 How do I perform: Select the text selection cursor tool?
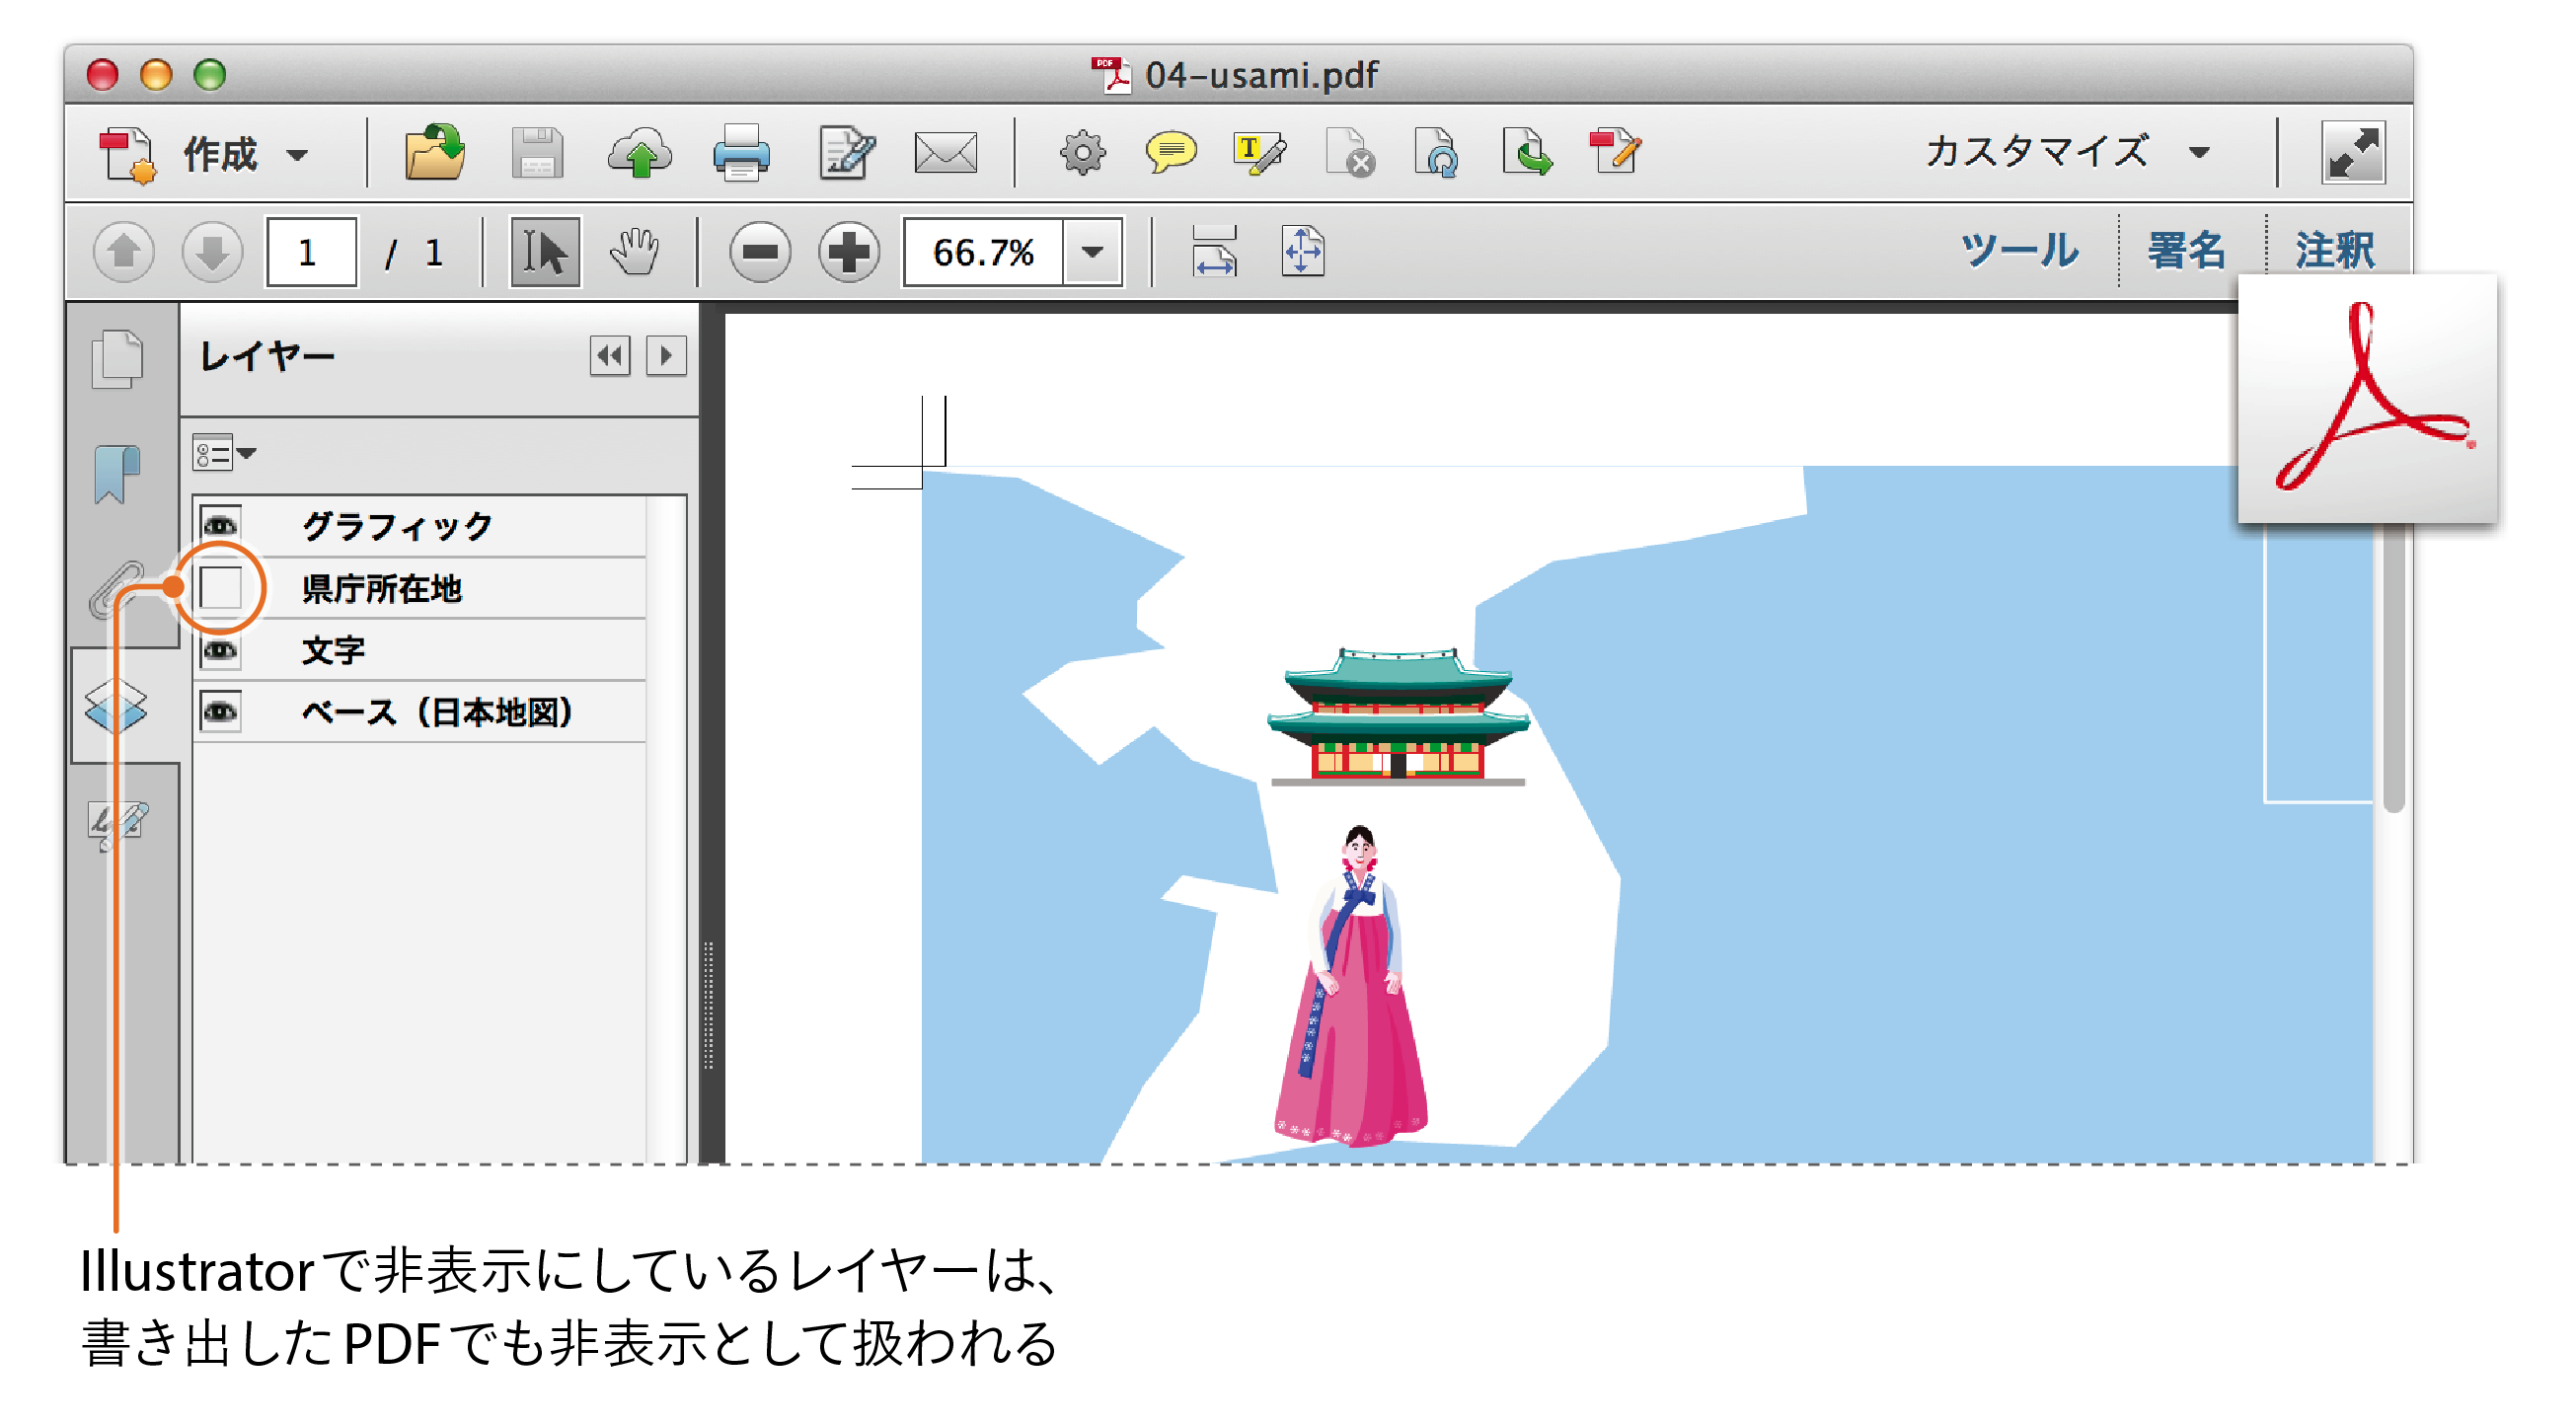[x=545, y=252]
